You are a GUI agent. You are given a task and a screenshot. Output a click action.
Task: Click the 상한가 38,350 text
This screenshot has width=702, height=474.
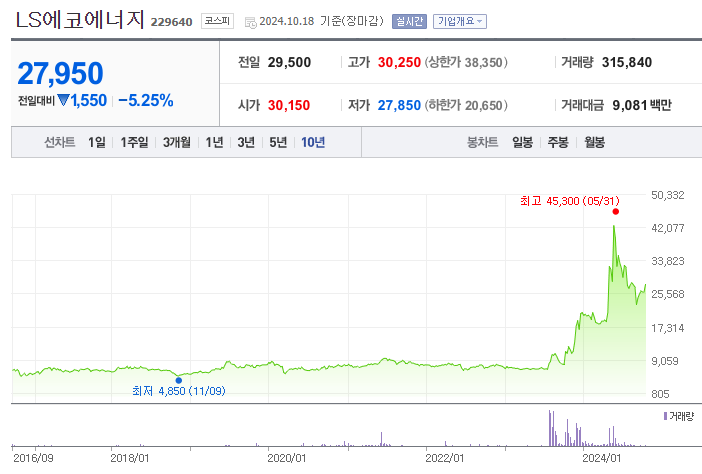[x=466, y=62]
